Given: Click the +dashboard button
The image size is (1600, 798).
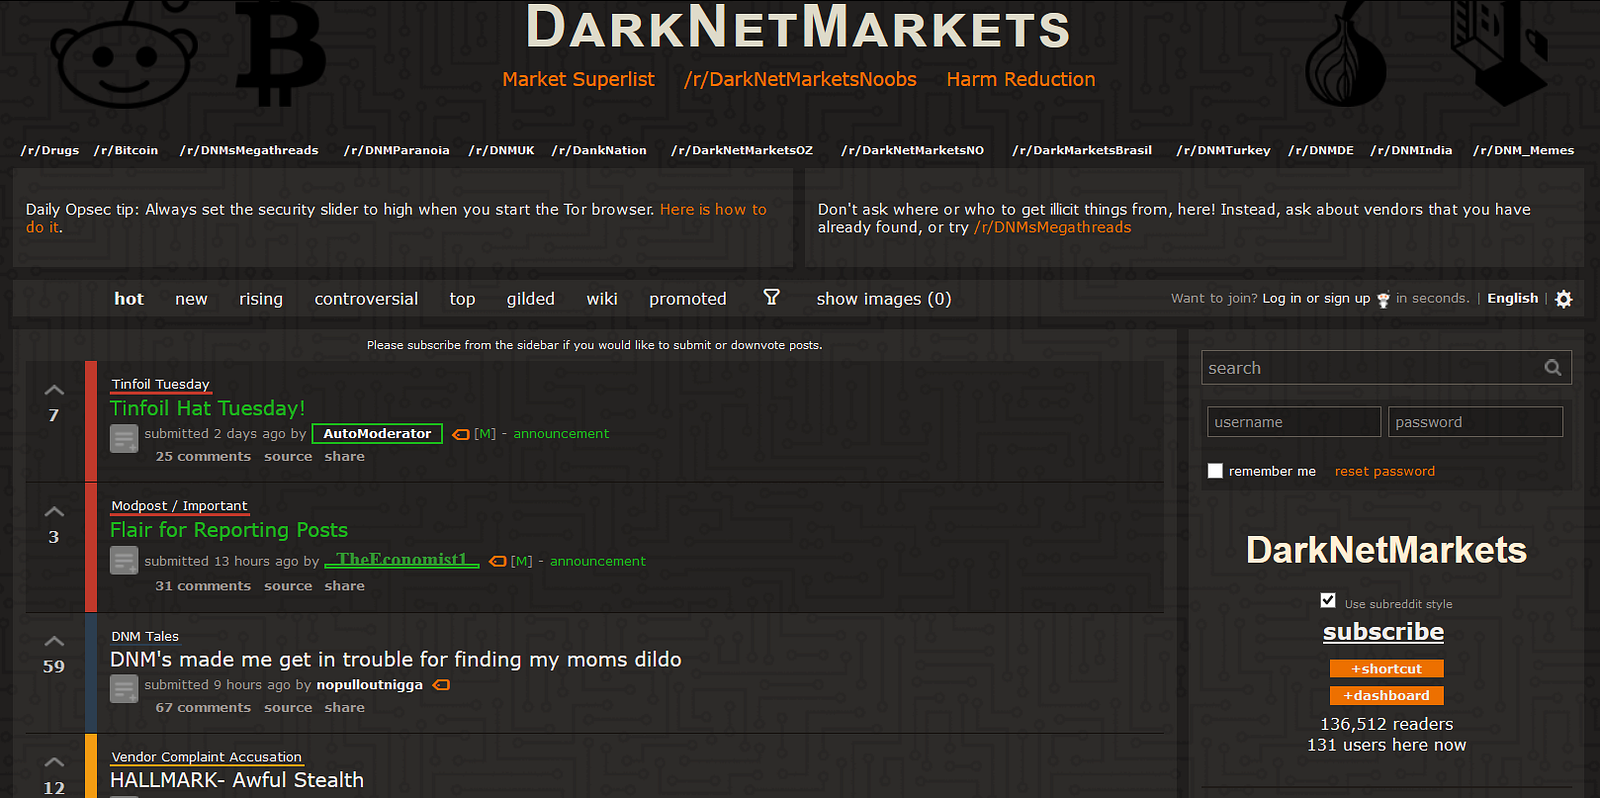Looking at the screenshot, I should 1386,696.
